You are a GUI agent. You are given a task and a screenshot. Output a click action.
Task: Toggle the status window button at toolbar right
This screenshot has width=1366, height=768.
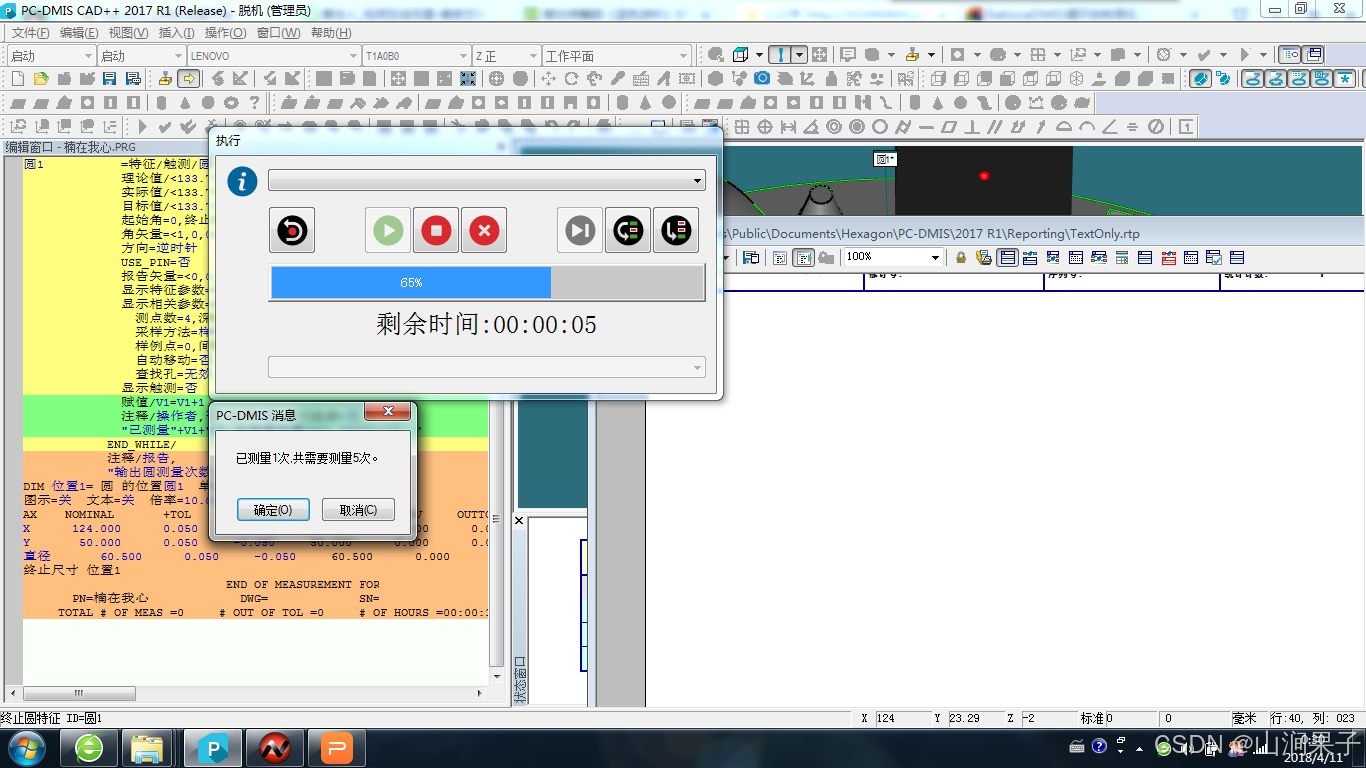(1313, 55)
